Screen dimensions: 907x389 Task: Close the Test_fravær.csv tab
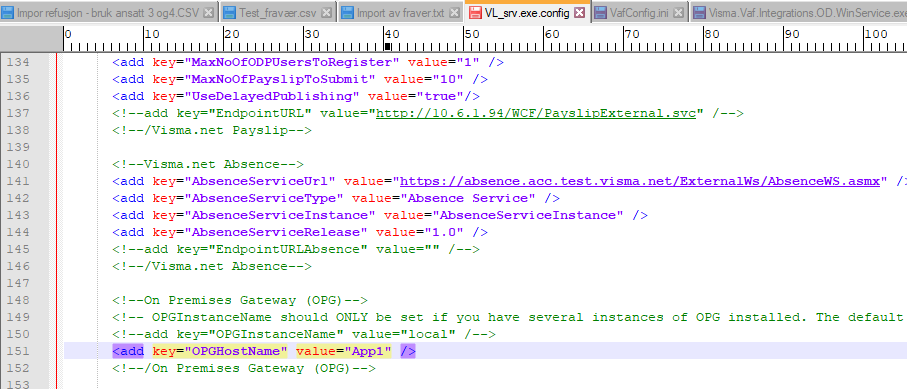point(326,12)
